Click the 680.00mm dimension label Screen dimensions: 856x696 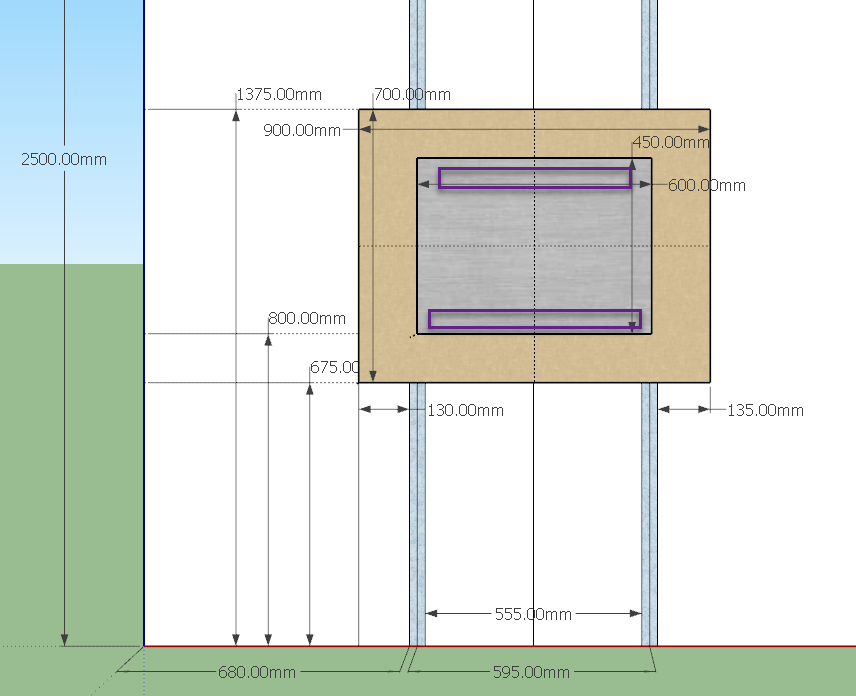pyautogui.click(x=256, y=673)
